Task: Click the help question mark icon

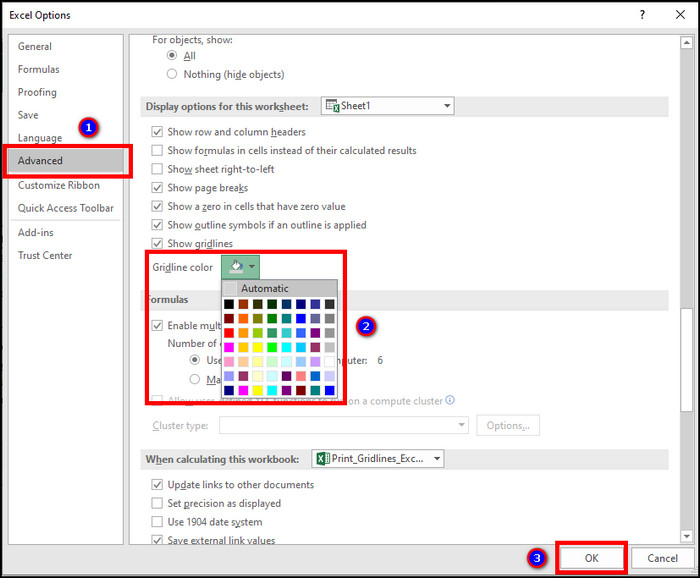Action: point(642,15)
